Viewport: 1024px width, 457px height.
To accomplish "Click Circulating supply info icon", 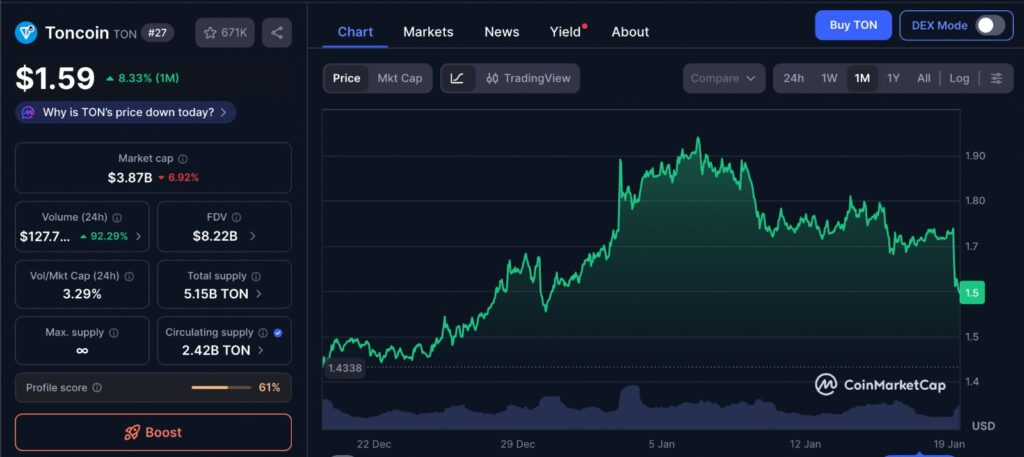I will 263,333.
